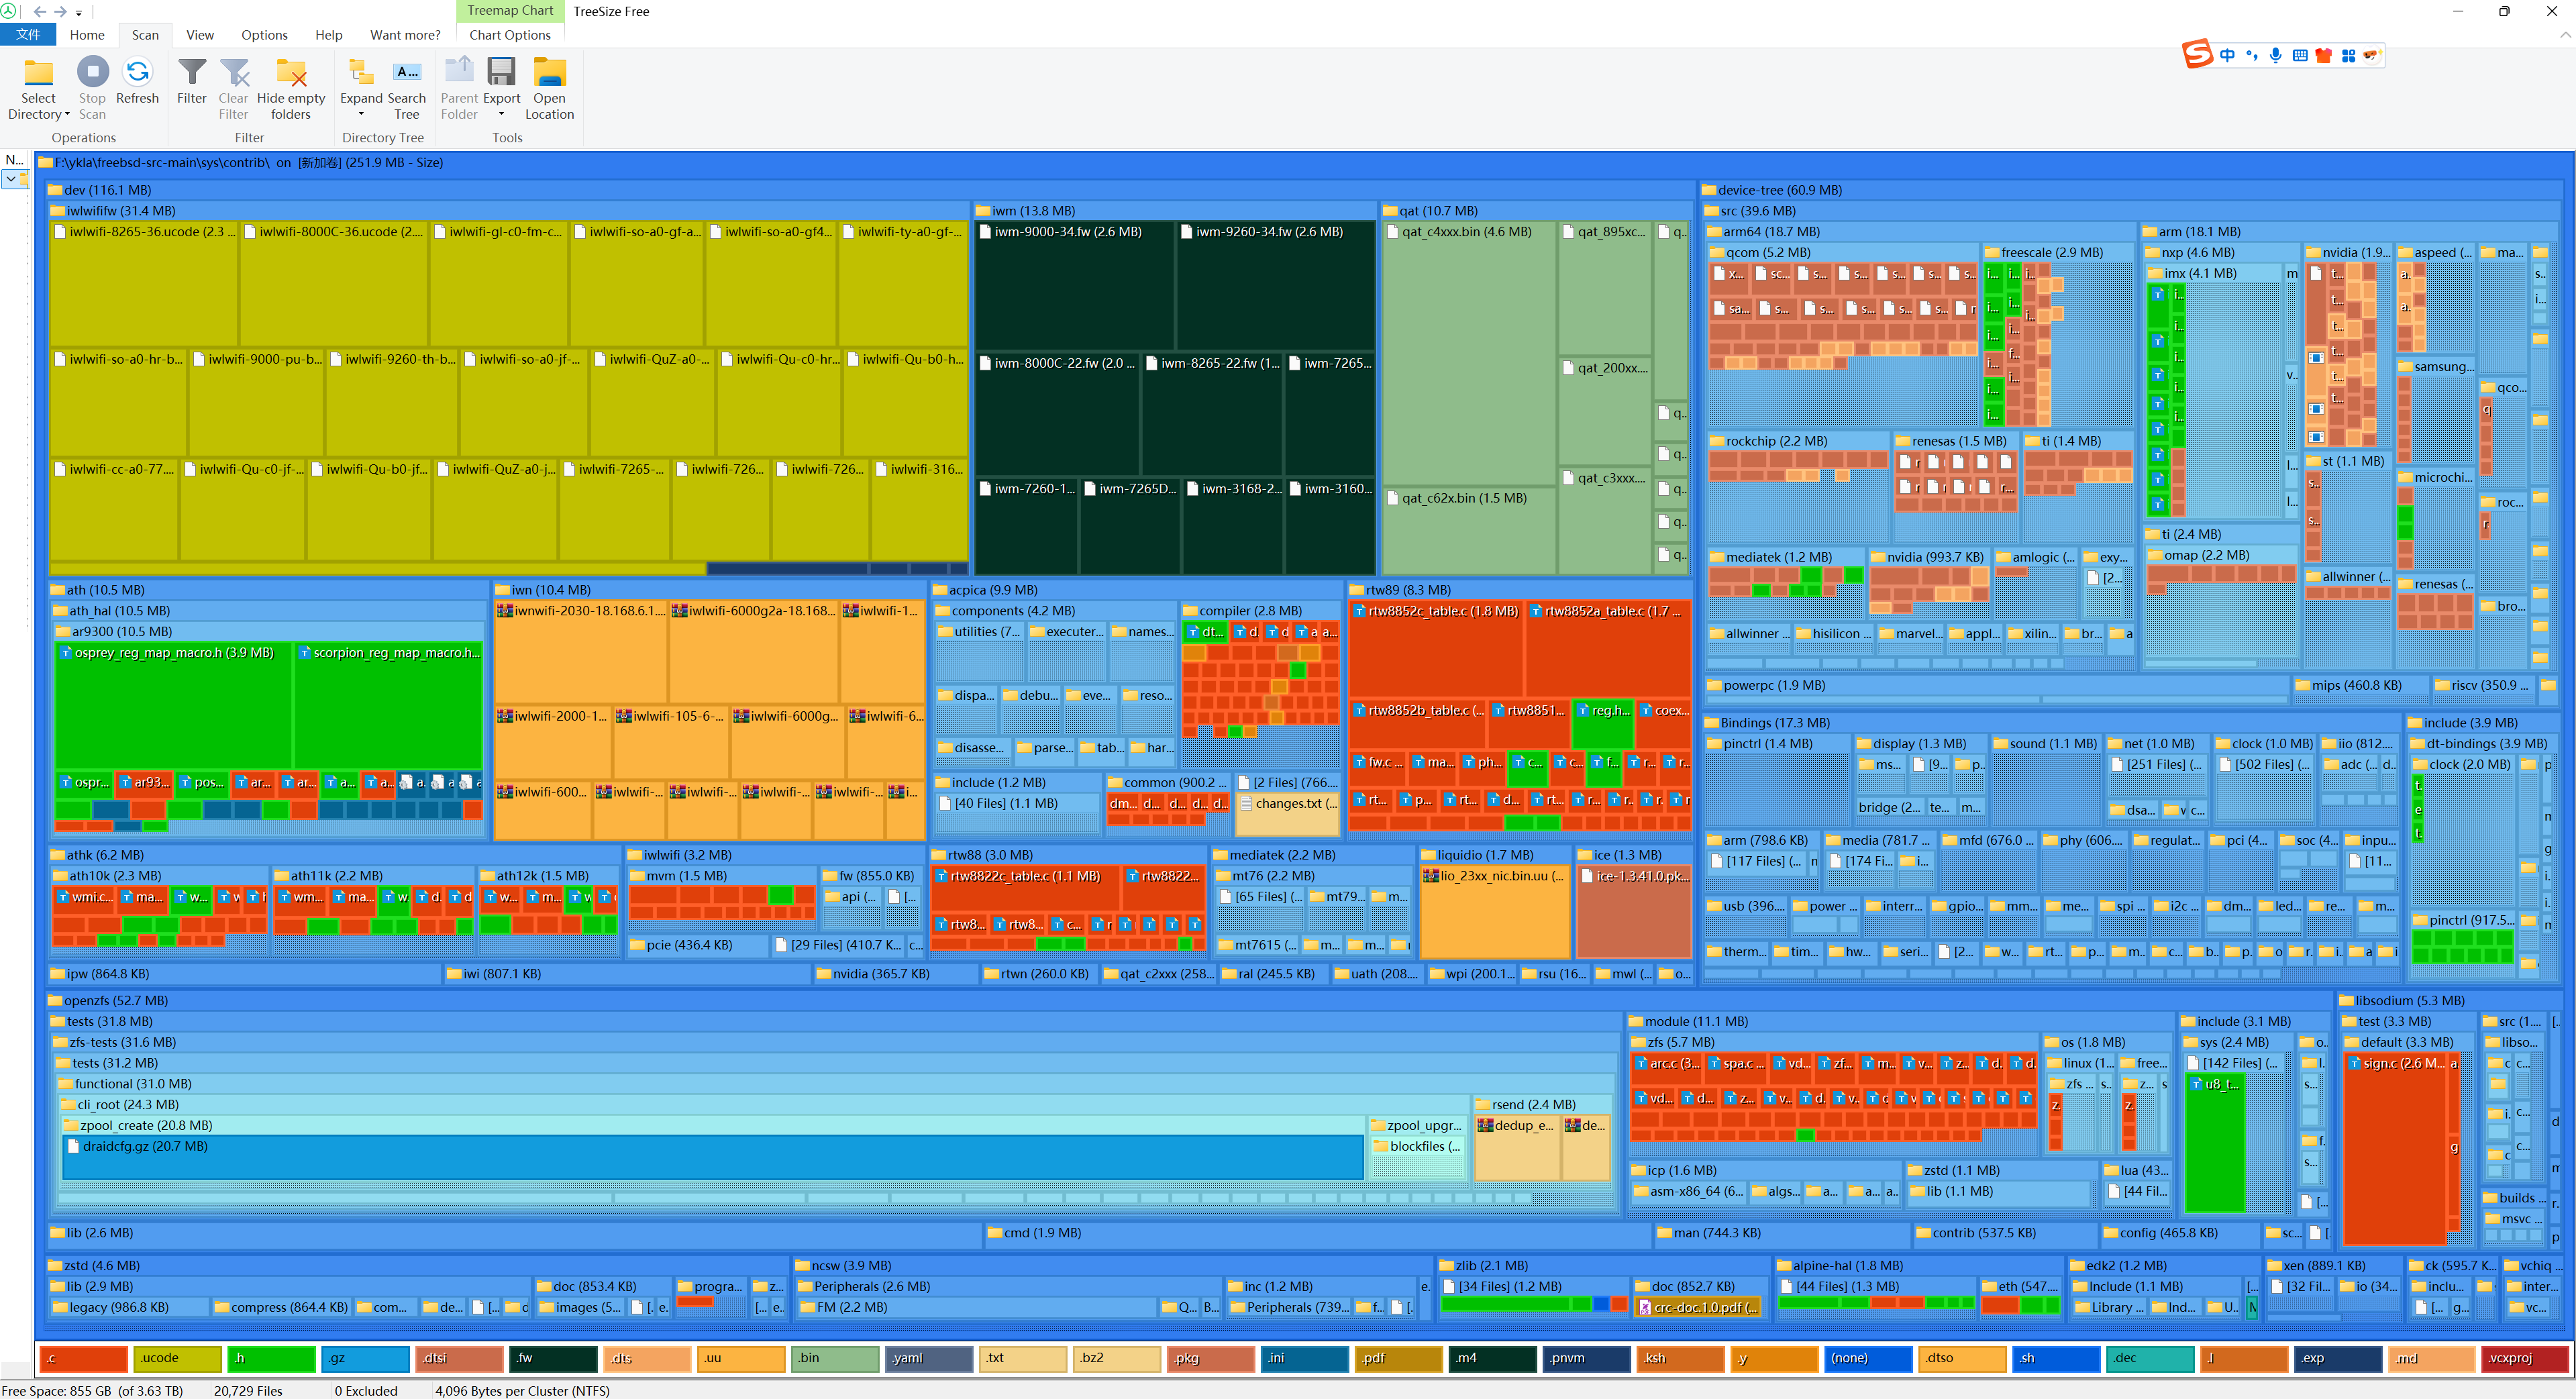2576x1399 pixels.
Task: Open the Select Directory dropdown arrow
Action: click(67, 114)
